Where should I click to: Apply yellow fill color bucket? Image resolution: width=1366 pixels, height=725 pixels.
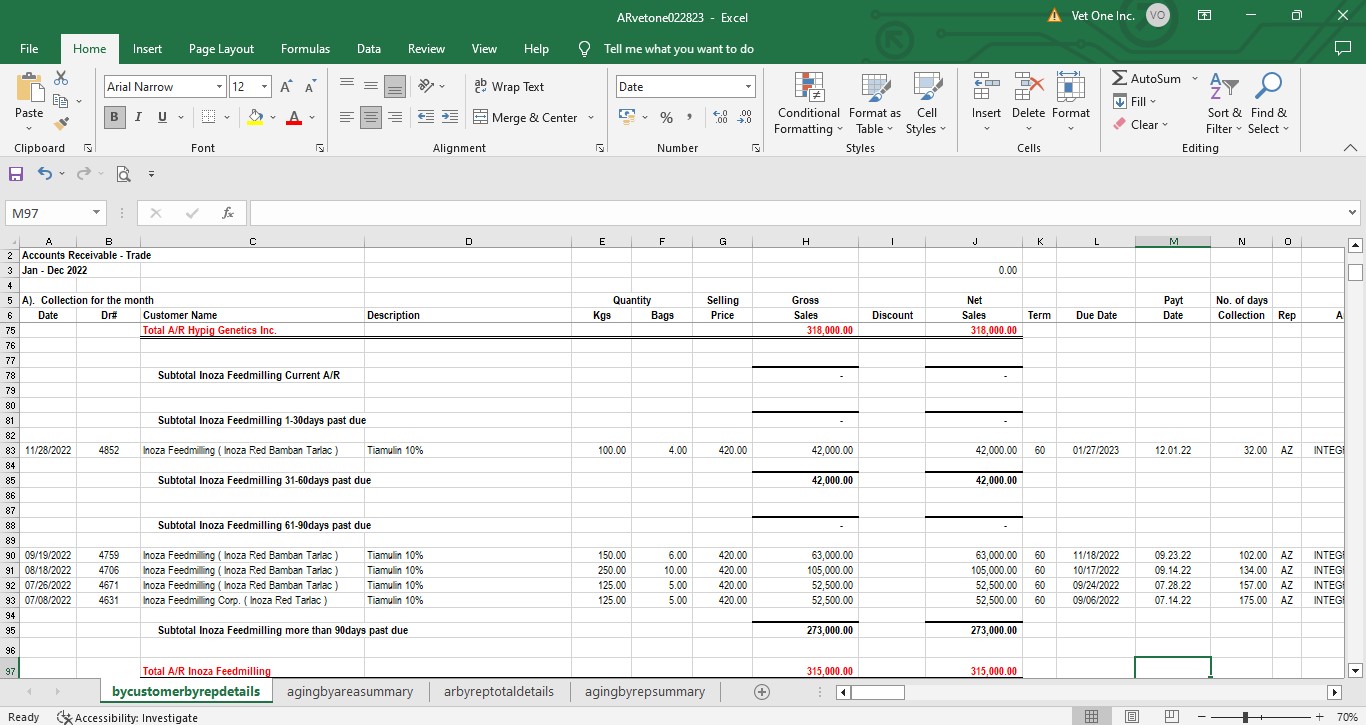point(255,117)
